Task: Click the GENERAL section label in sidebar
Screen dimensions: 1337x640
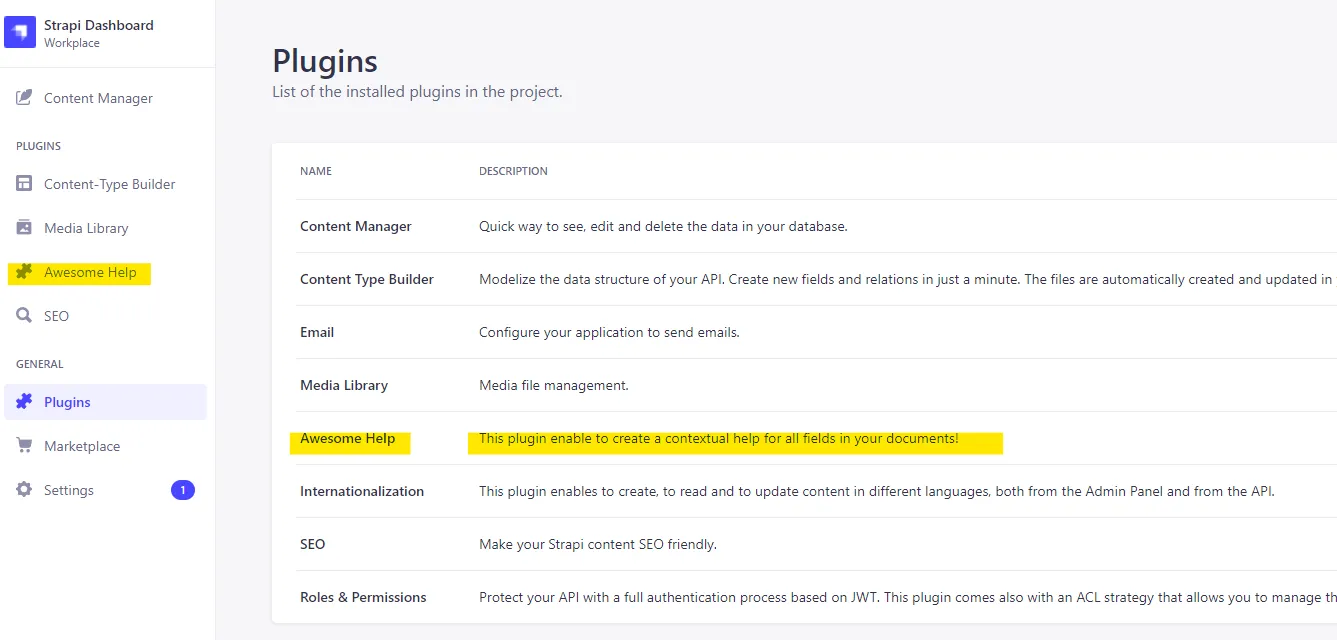Action: [x=40, y=364]
